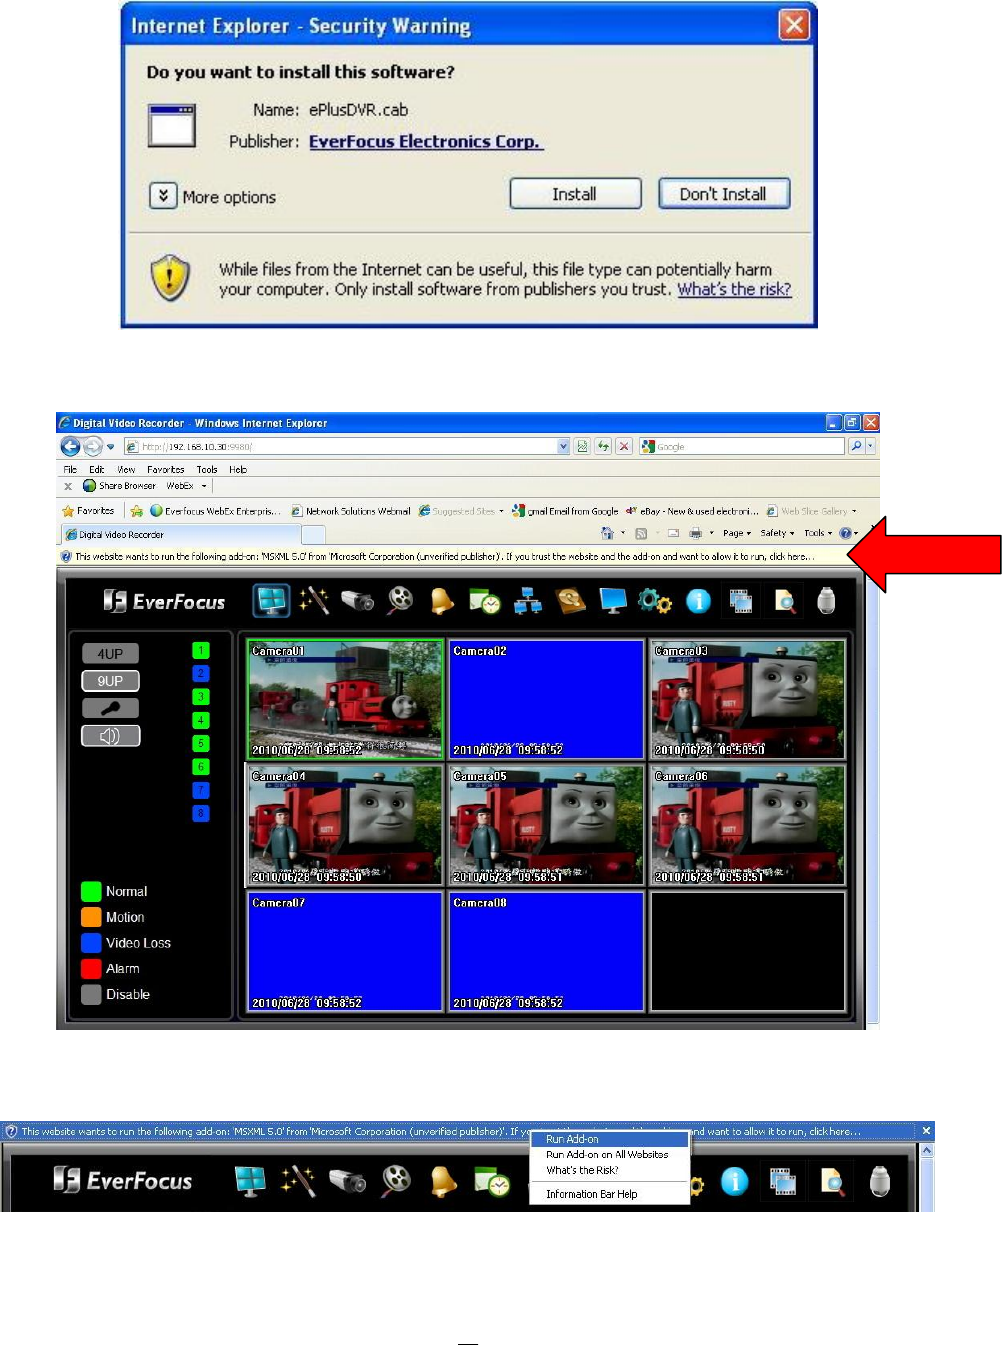Click Don't Install button
This screenshot has width=1002, height=1345.
(723, 194)
